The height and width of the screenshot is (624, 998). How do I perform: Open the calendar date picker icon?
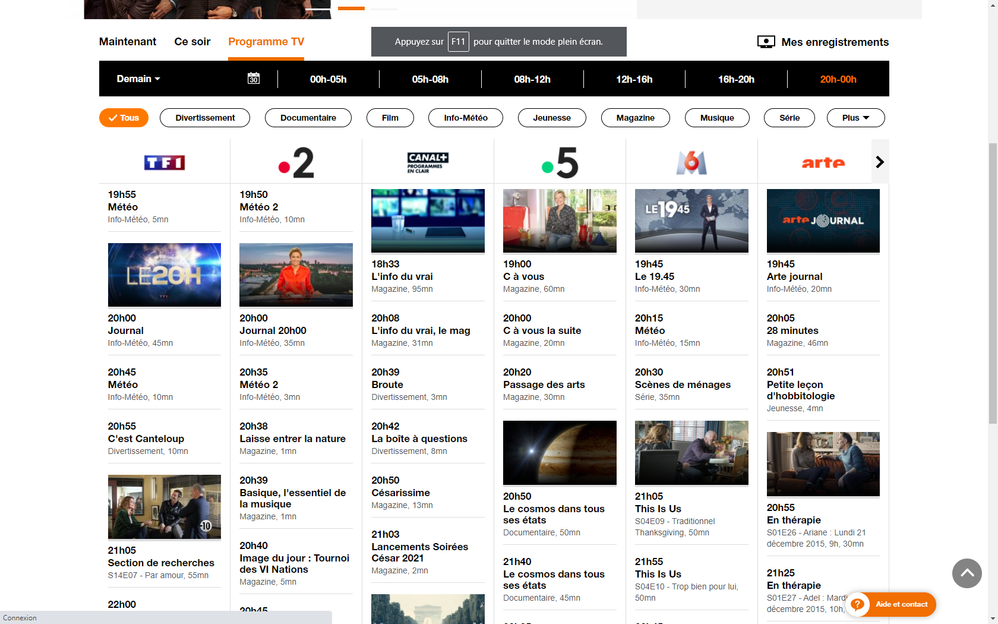coord(254,79)
